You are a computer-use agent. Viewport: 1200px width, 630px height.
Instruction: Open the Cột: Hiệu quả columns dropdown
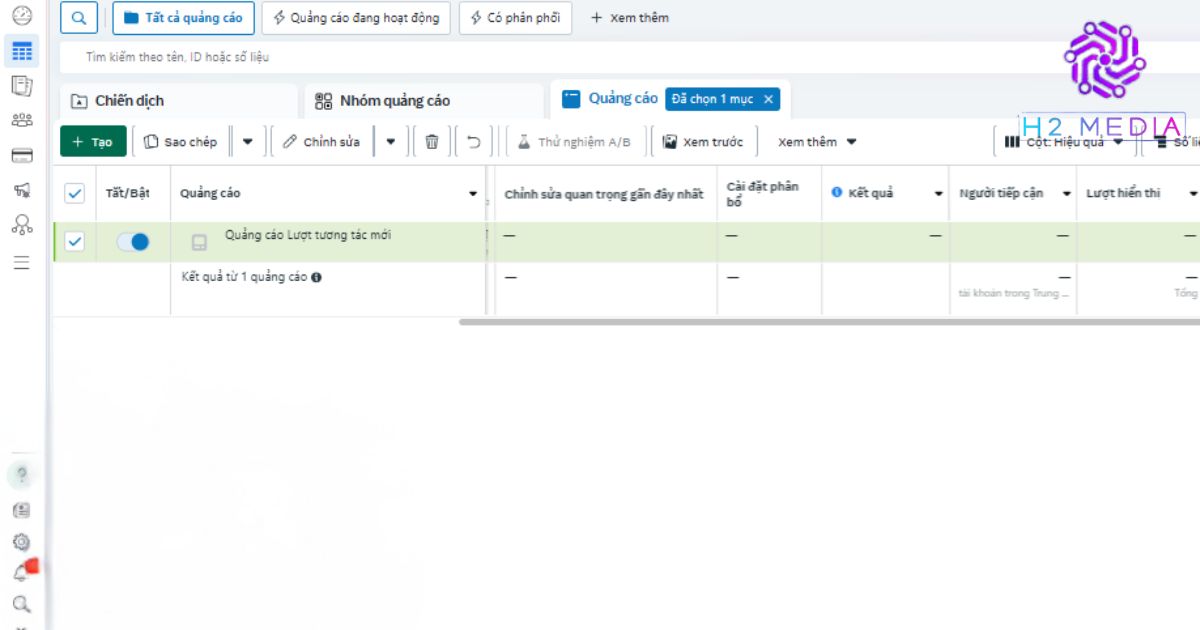click(1064, 142)
